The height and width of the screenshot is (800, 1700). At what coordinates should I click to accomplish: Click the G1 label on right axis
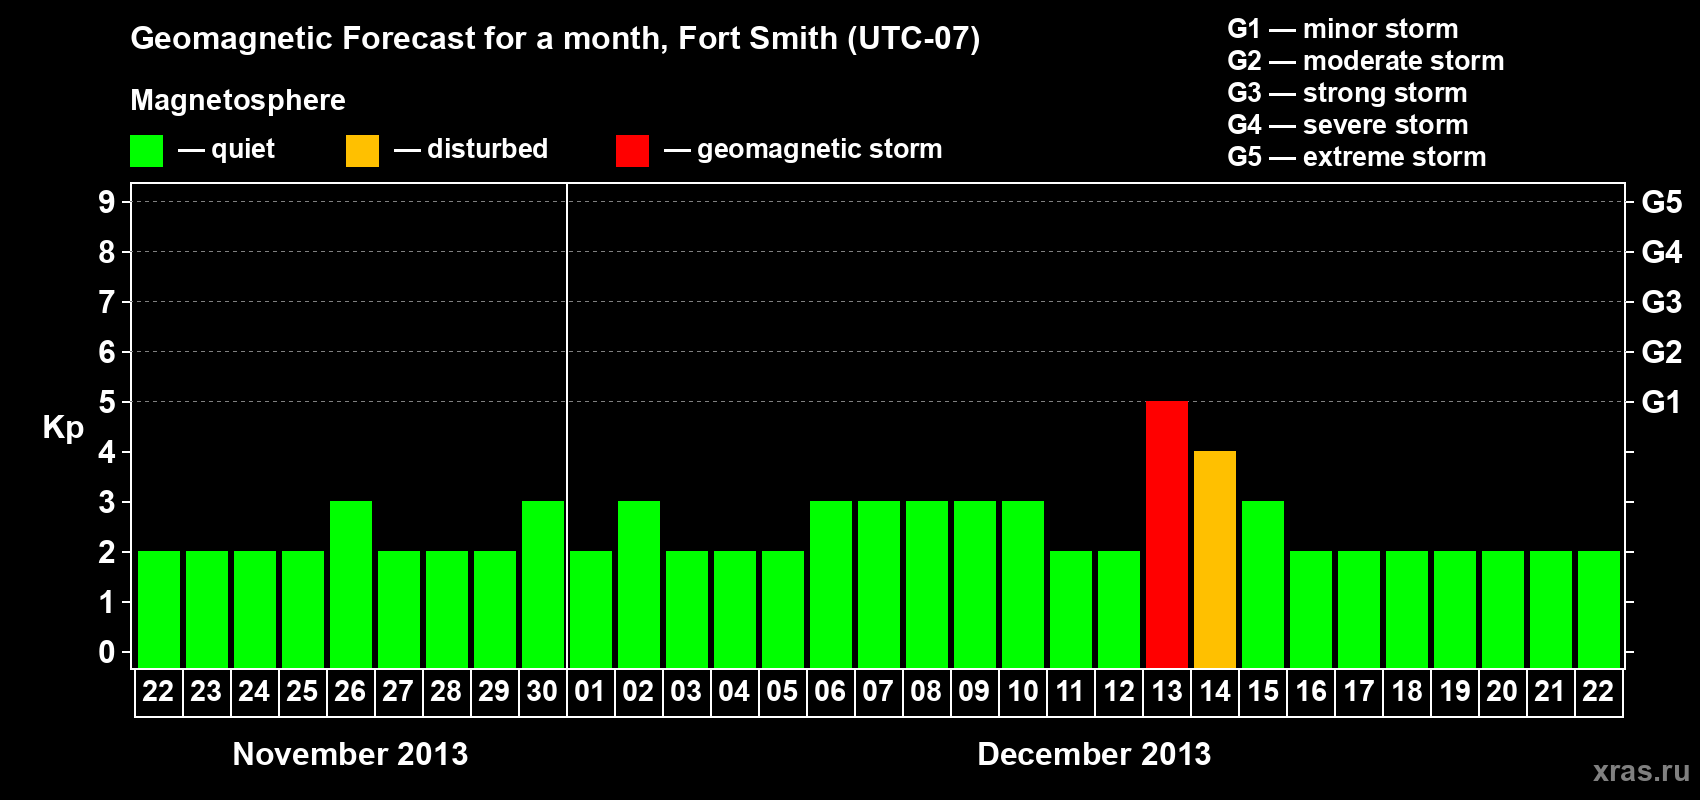coord(1661,402)
